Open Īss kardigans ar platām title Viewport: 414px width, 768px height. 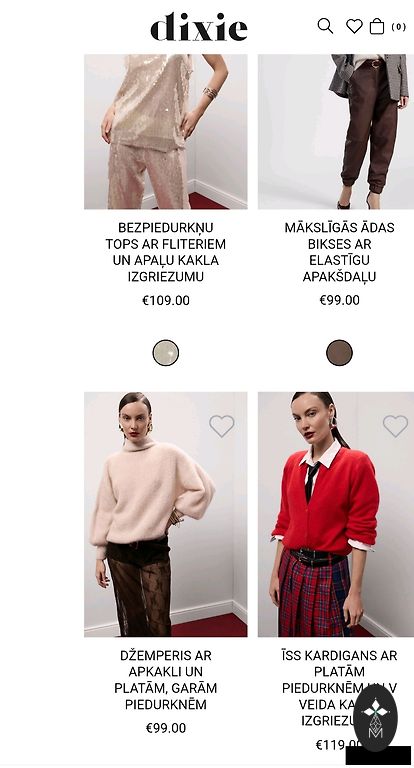tap(340, 688)
